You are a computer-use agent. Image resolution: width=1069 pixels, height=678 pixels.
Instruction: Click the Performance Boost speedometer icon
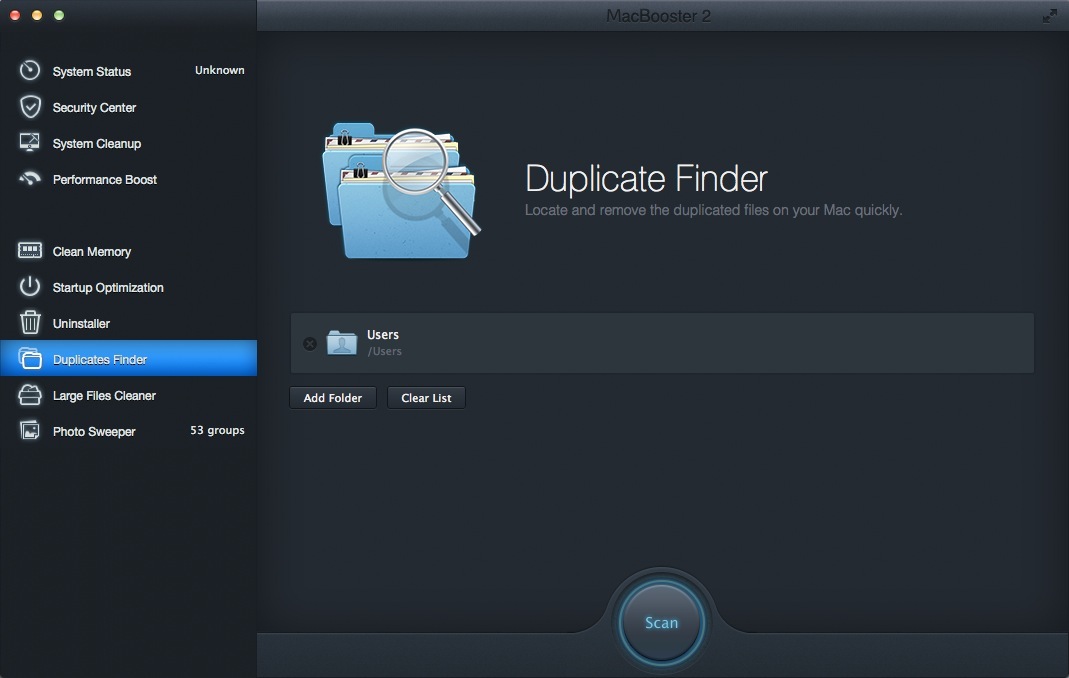click(29, 179)
